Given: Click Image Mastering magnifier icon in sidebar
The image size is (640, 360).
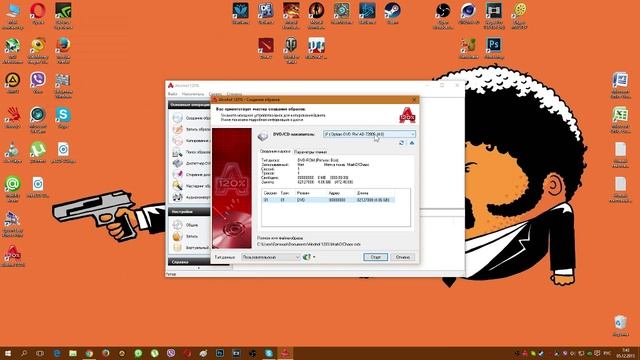Looking at the screenshot, I should (x=178, y=186).
